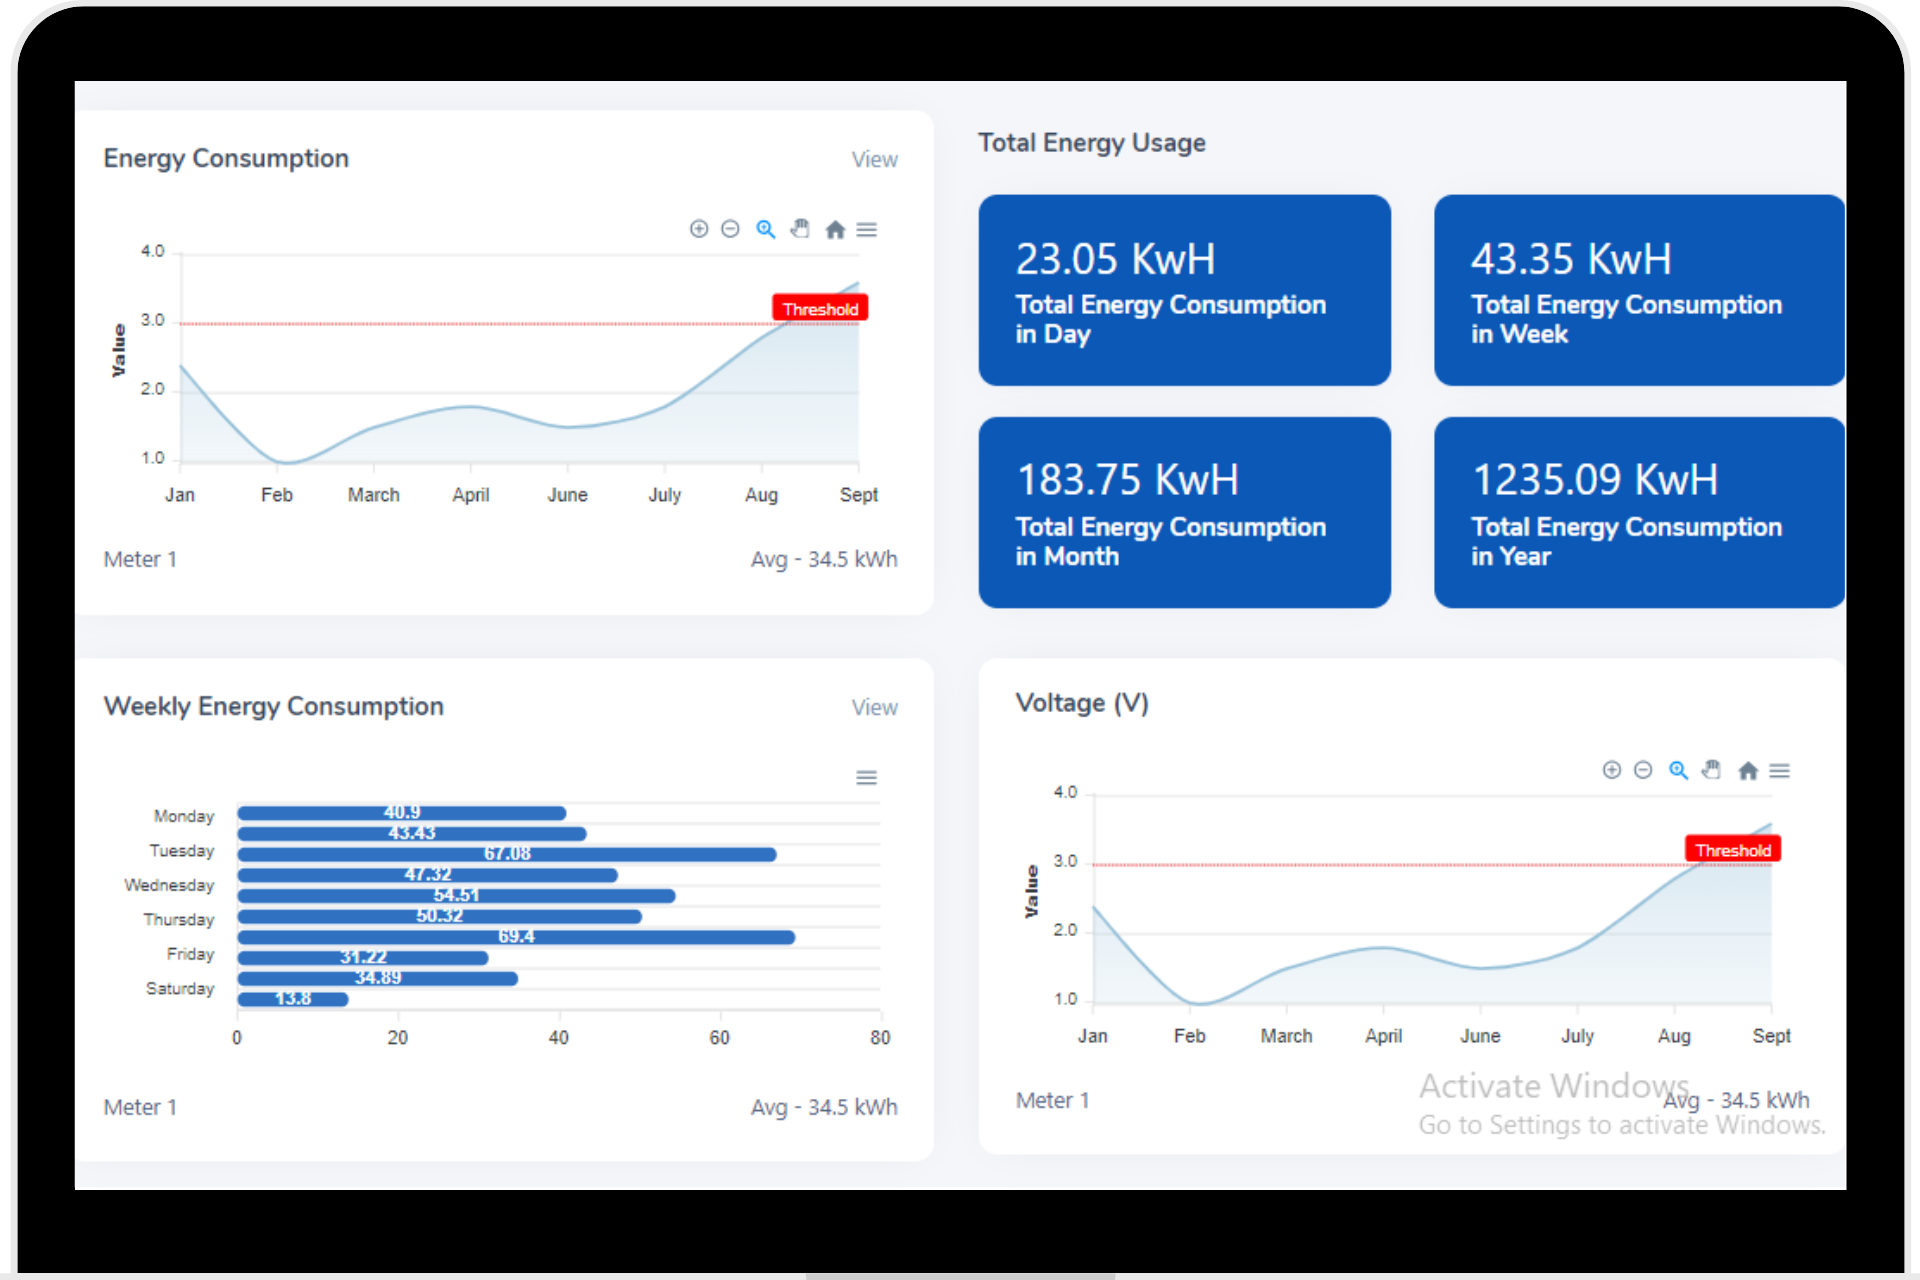This screenshot has height=1280, width=1920.
Task: Click Total Energy Usage heading
Action: 1092,143
